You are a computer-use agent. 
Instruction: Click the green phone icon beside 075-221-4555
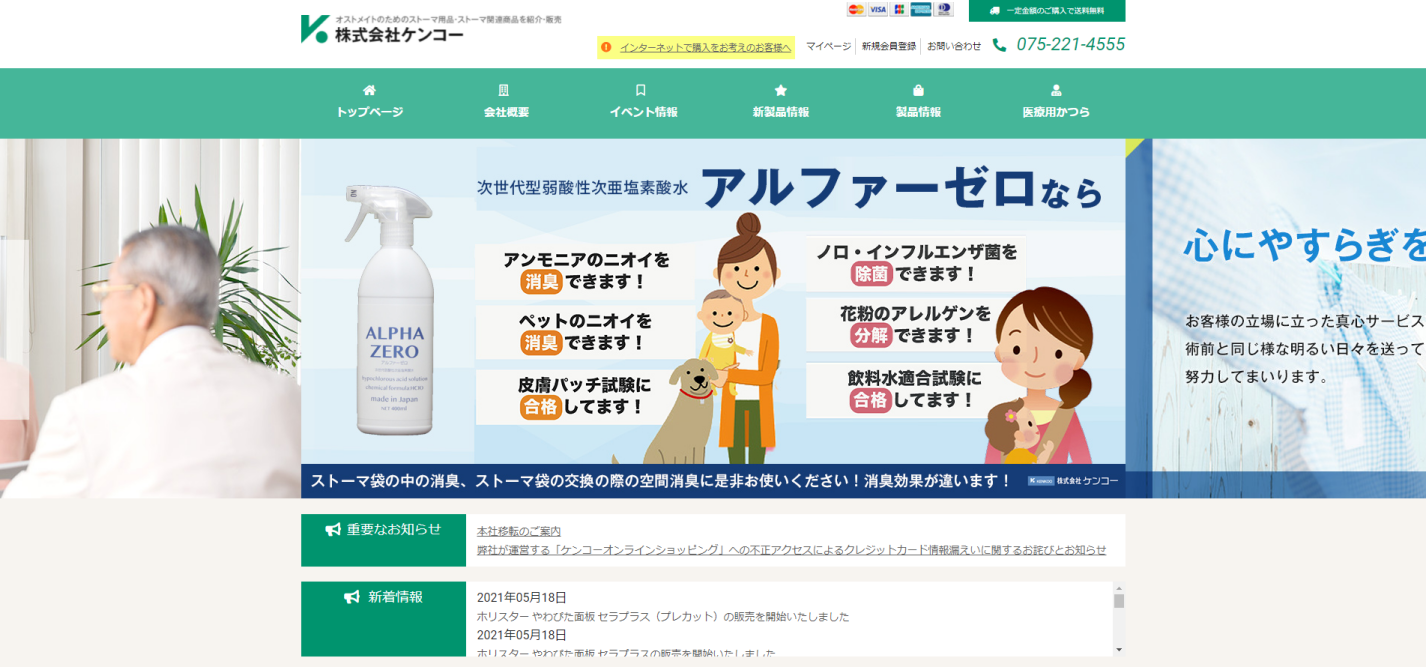click(x=999, y=45)
